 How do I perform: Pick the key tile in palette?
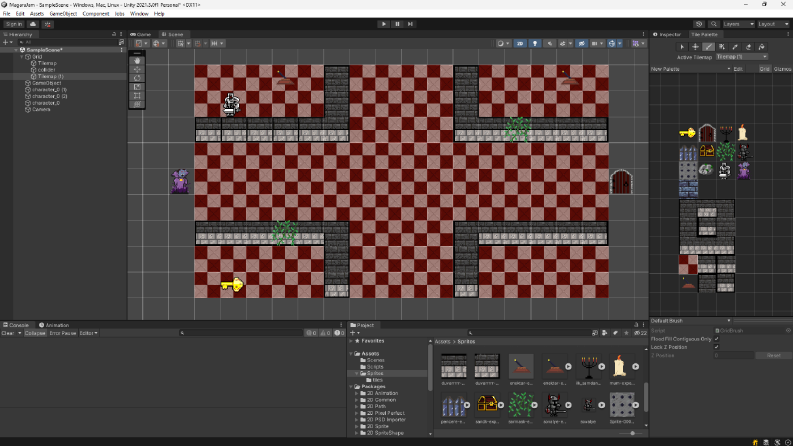point(687,133)
